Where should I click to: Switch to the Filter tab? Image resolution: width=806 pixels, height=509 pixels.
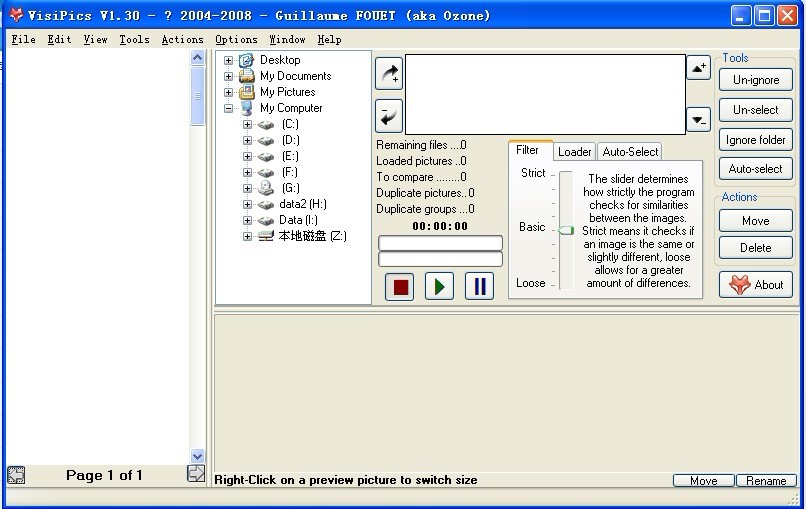[x=530, y=150]
